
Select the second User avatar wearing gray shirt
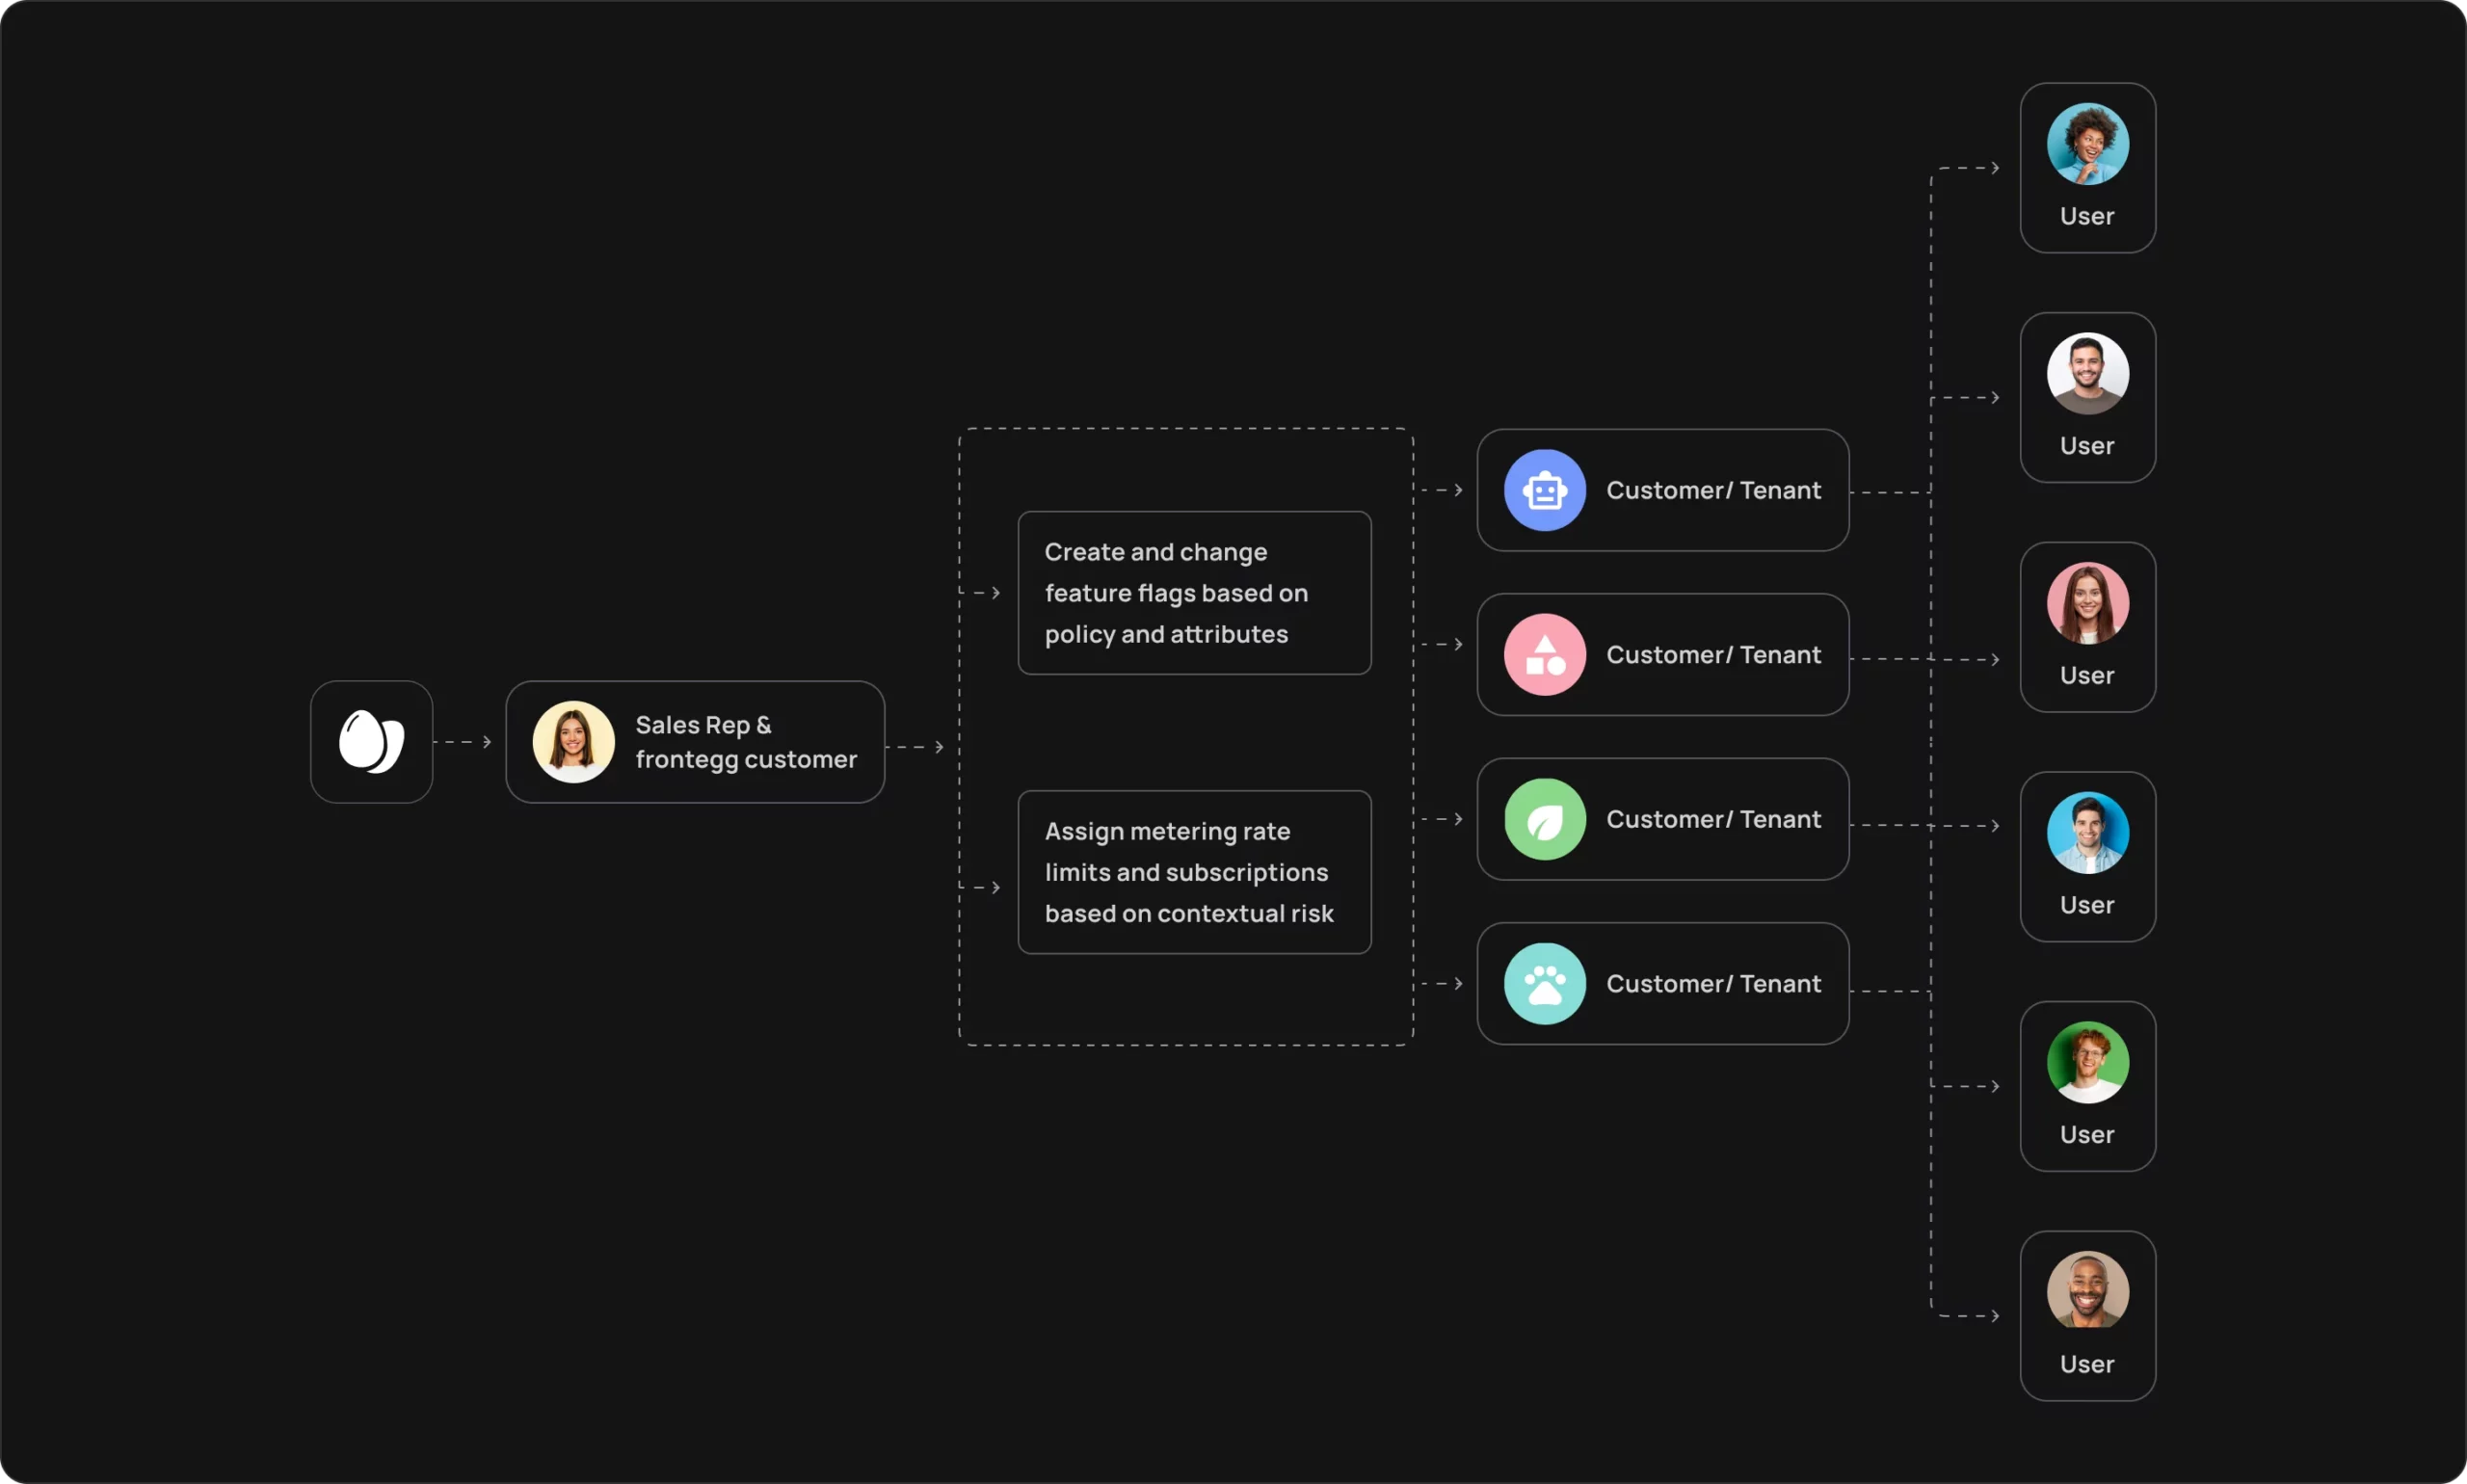click(2088, 371)
